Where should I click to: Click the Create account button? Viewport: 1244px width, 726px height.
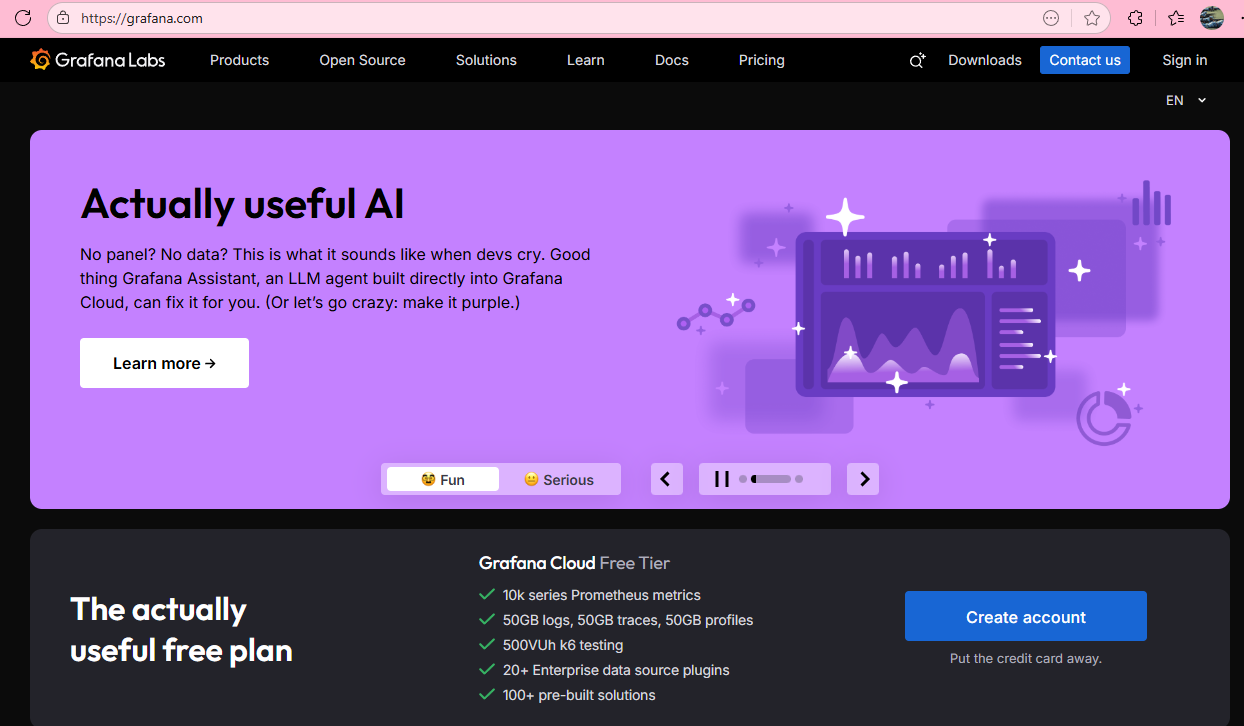pyautogui.click(x=1026, y=616)
